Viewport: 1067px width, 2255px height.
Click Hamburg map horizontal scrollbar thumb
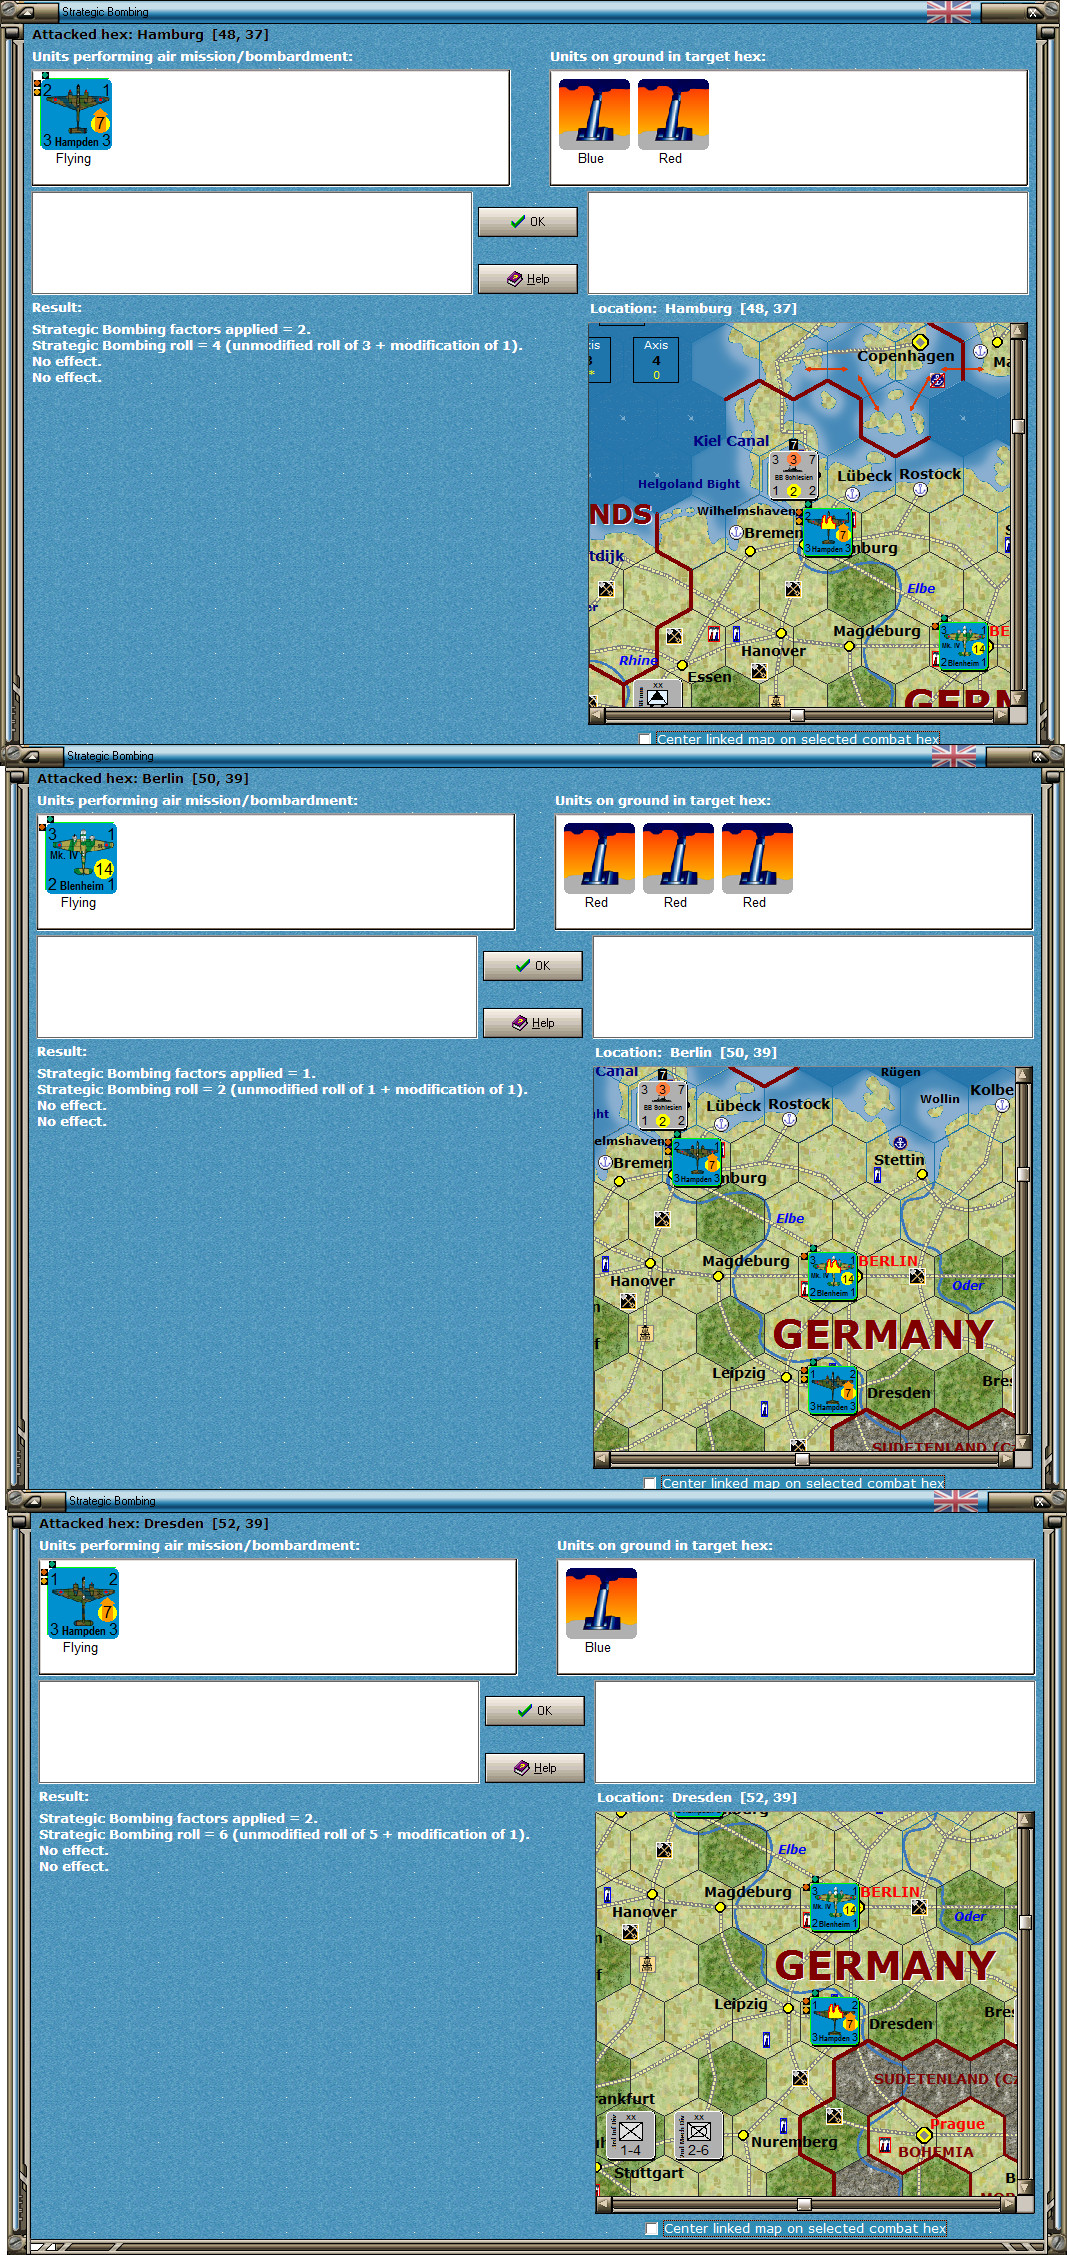[797, 715]
